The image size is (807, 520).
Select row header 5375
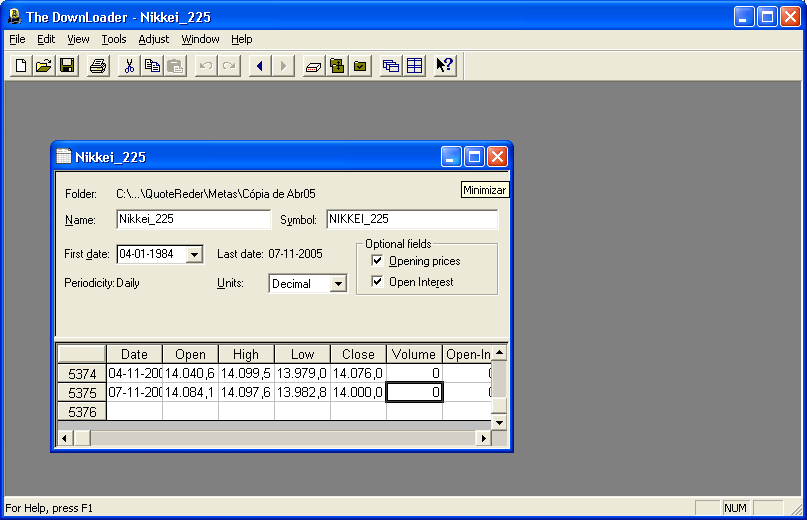pos(82,393)
